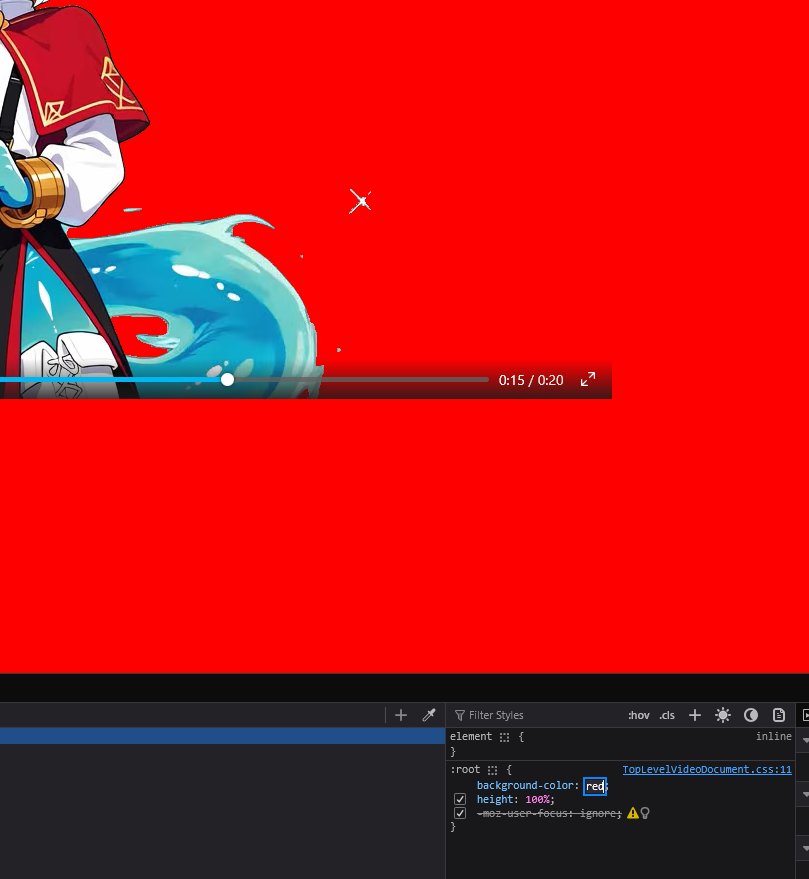Image resolution: width=809 pixels, height=879 pixels.
Task: Select the highlighted node row in markup view
Action: [x=223, y=736]
